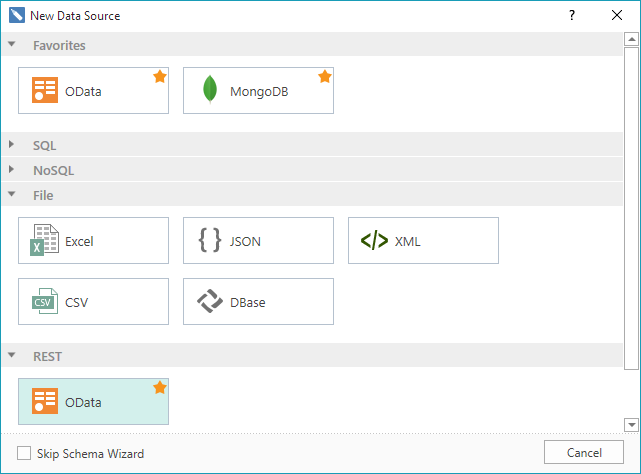Unfavorite OData star in Favorites section
The image size is (641, 474).
coord(160,76)
